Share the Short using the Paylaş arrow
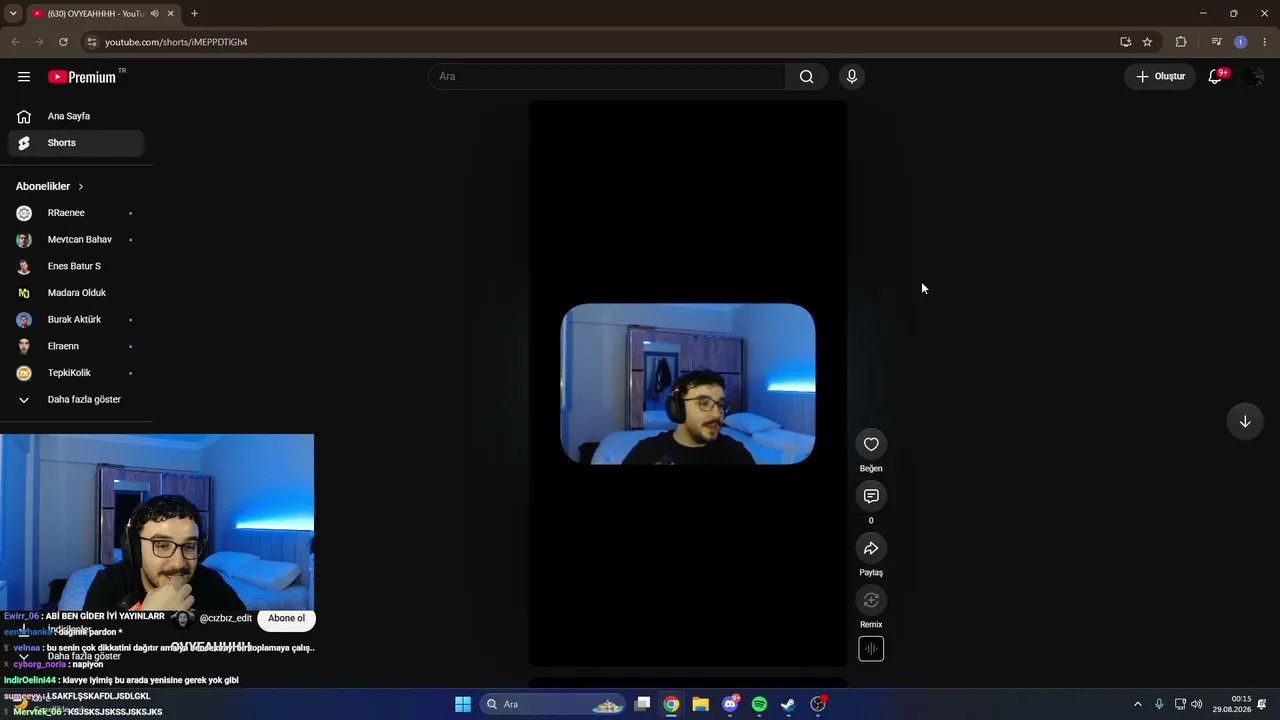This screenshot has width=1280, height=720. coord(871,549)
